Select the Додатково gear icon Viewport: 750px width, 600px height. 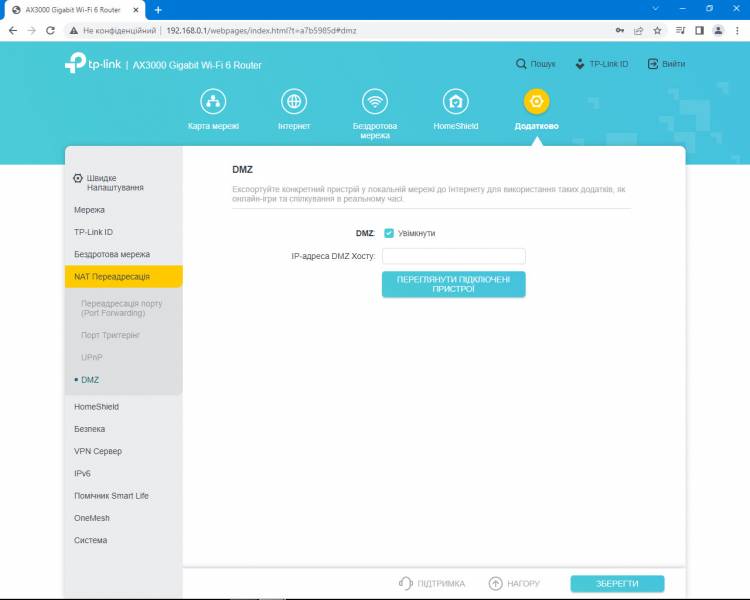point(537,101)
